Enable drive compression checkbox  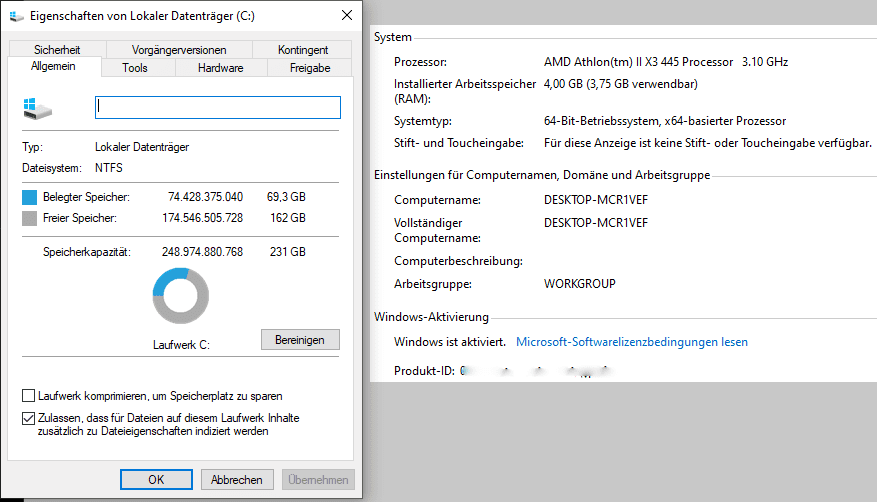pos(29,396)
